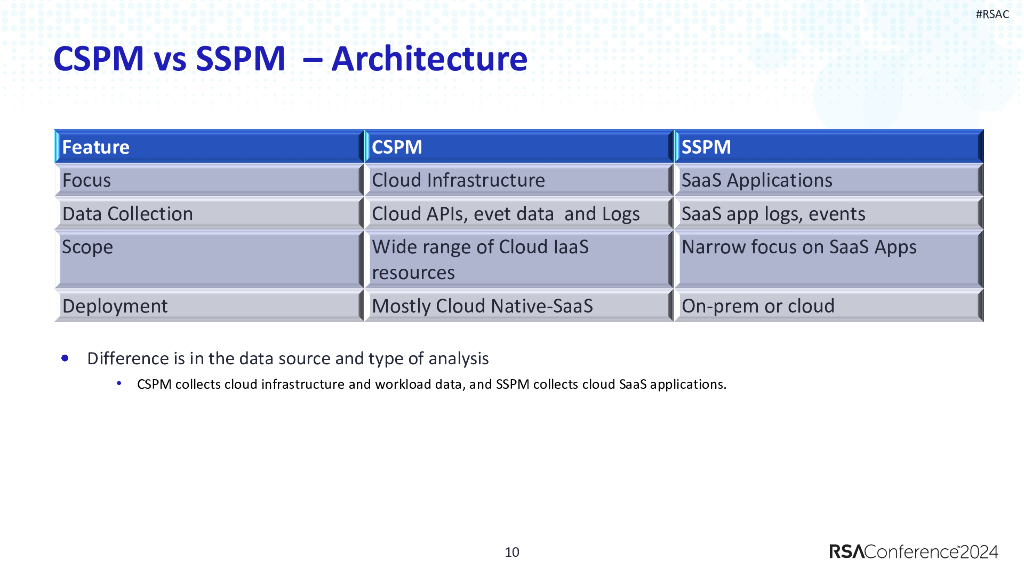The image size is (1024, 576).
Task: Click the 'Feature' header cell
Action: pyautogui.click(x=209, y=146)
